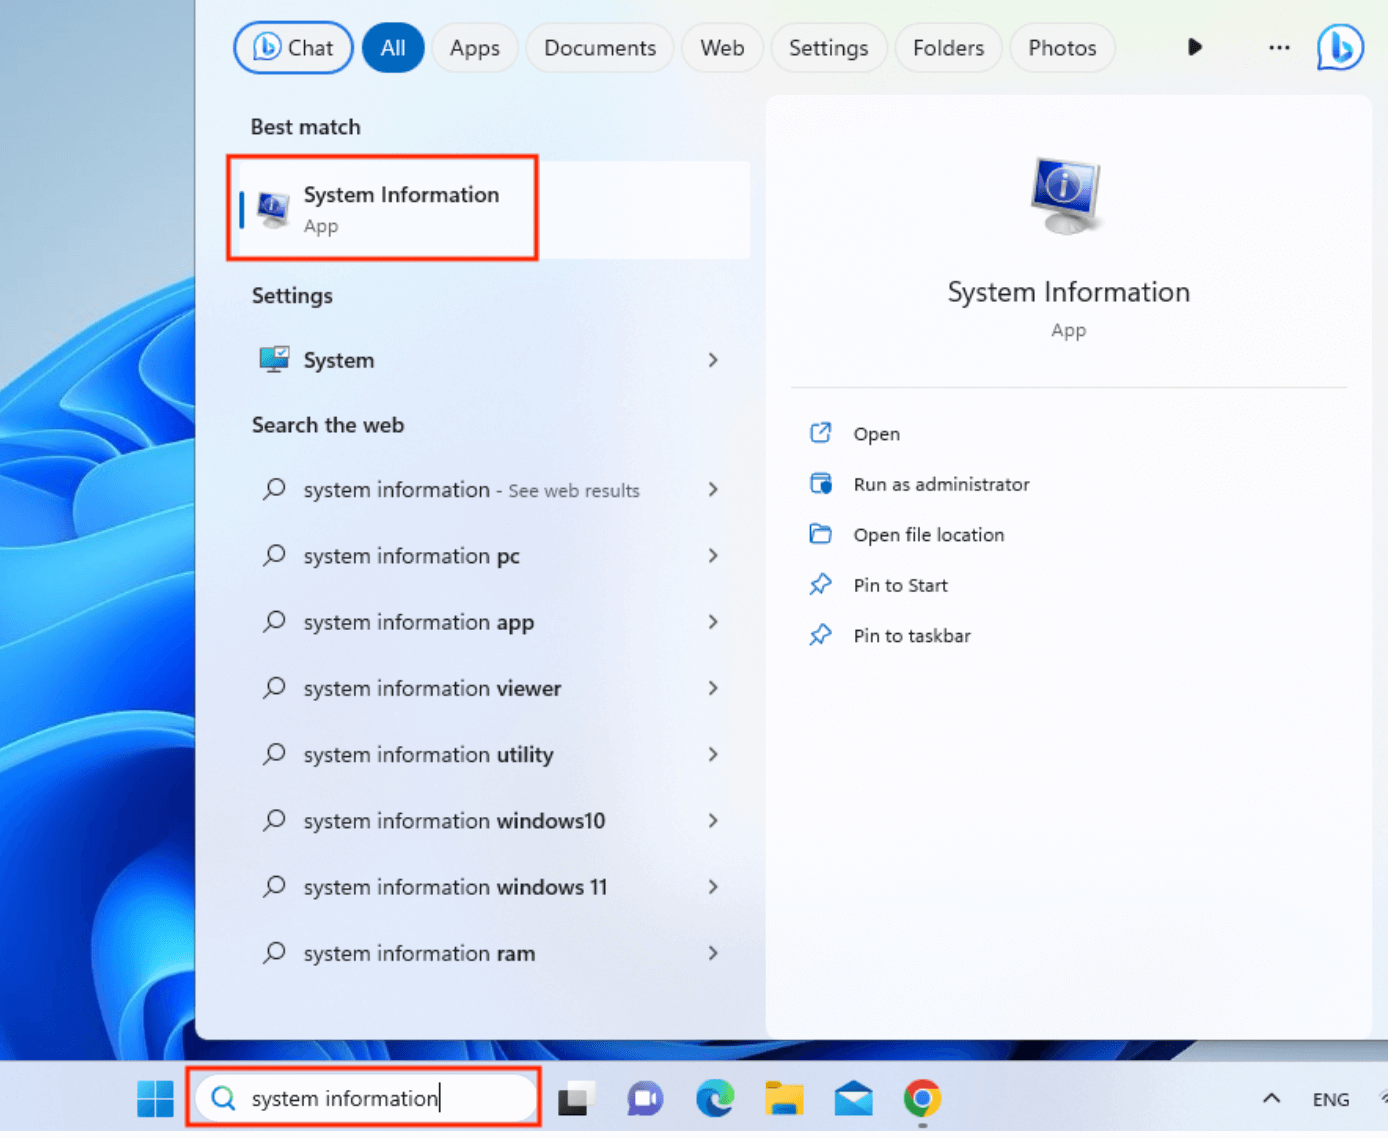
Task: Click Open in the app details pane
Action: (876, 434)
